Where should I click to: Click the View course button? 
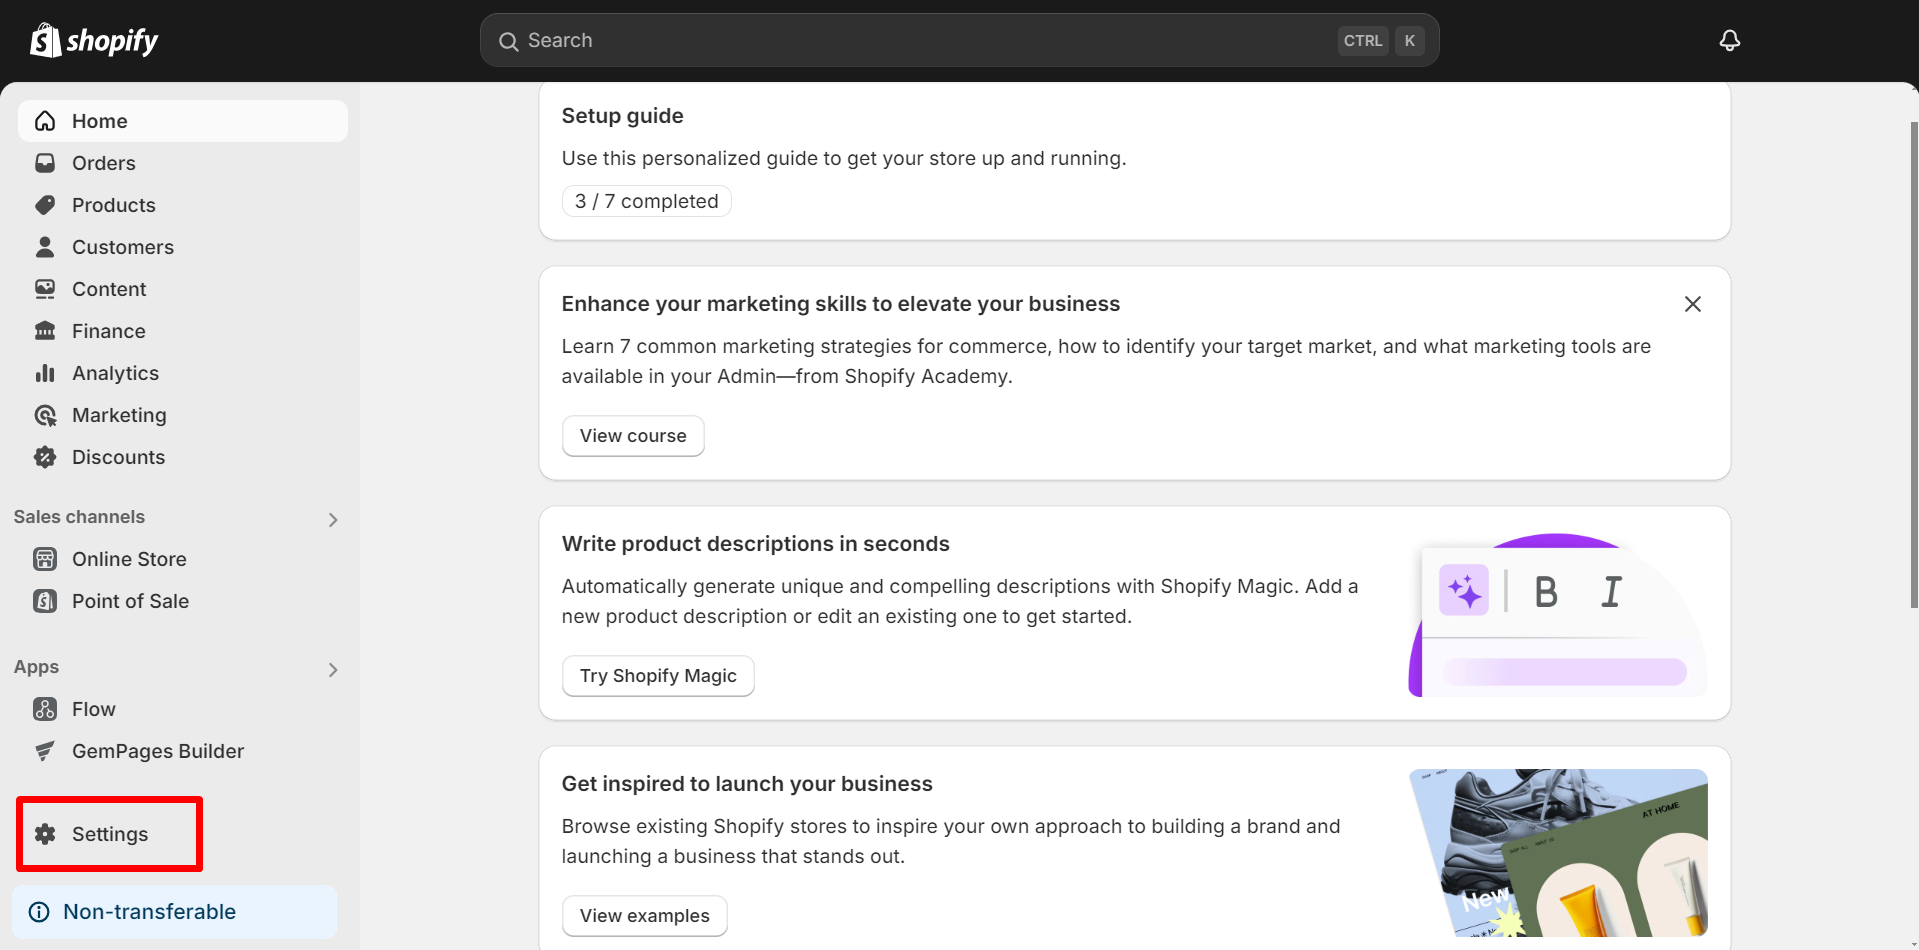coord(632,435)
